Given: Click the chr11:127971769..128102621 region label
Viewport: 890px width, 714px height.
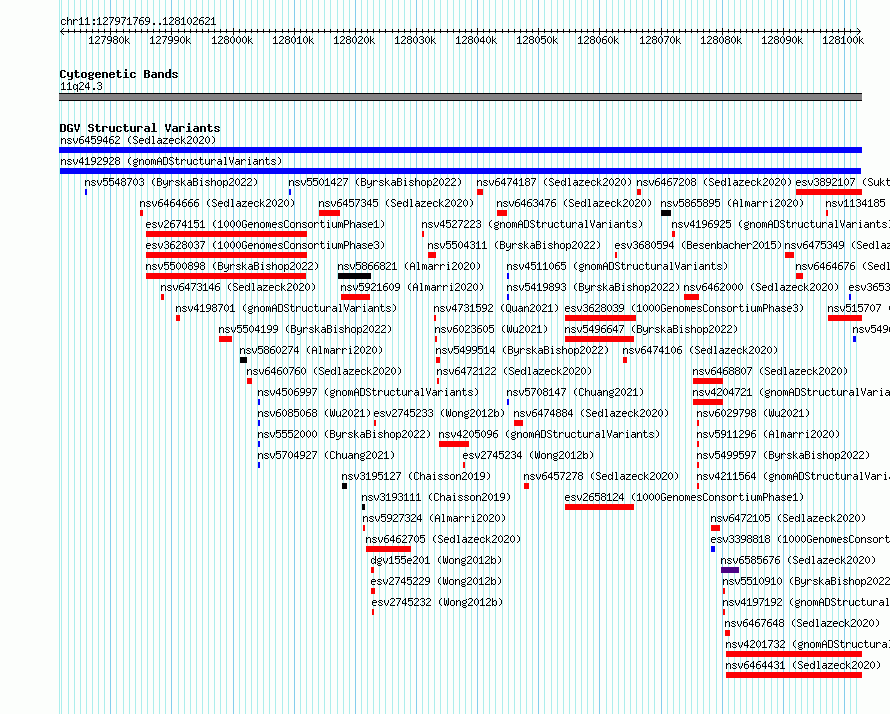Looking at the screenshot, I should click(x=138, y=22).
